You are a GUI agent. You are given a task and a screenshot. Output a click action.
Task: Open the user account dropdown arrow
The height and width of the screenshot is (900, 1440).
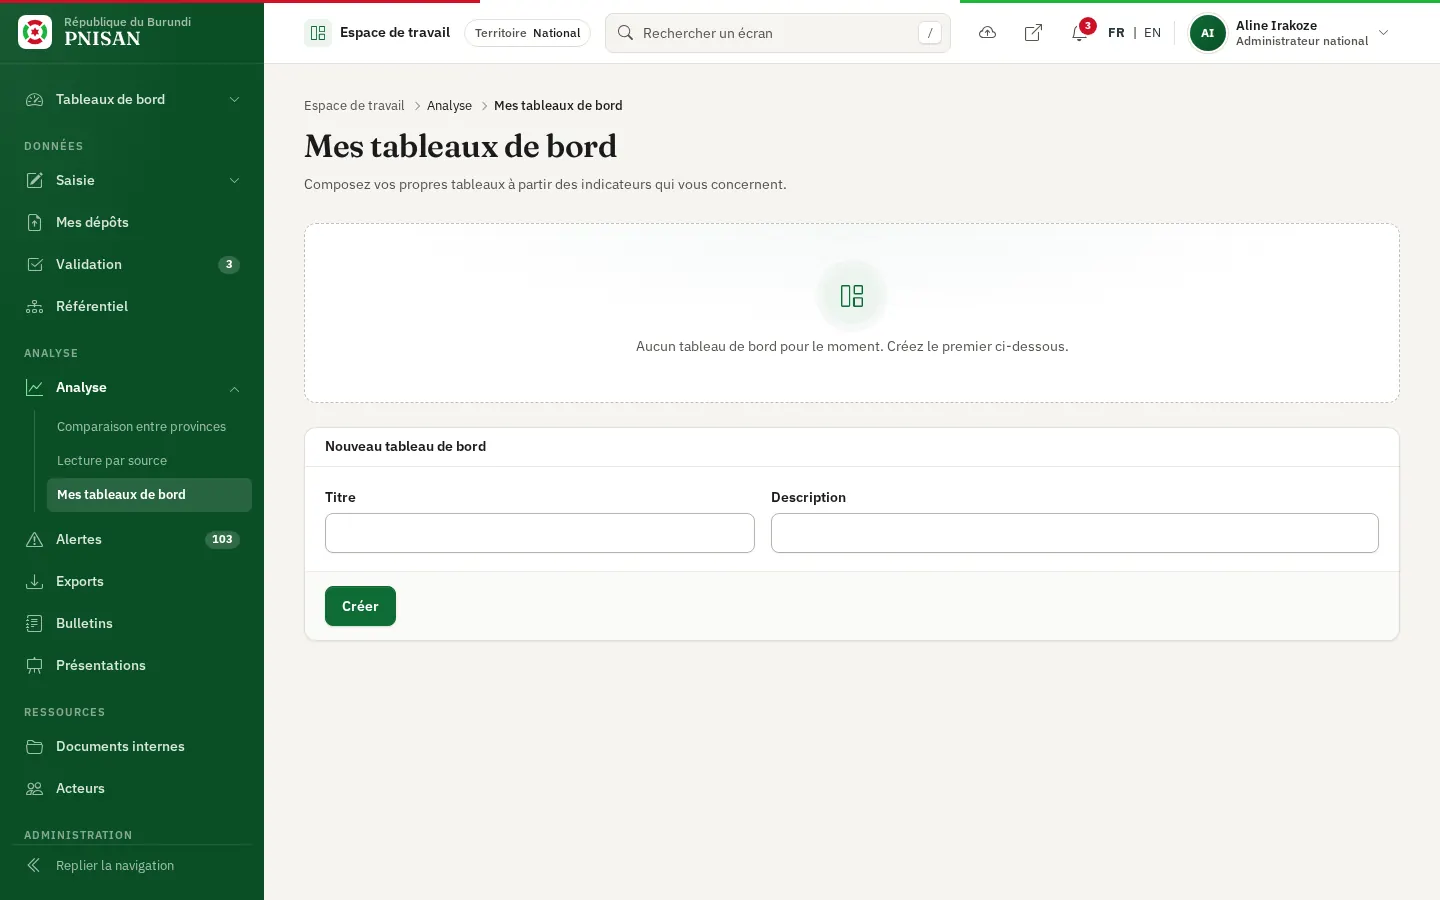pos(1383,33)
